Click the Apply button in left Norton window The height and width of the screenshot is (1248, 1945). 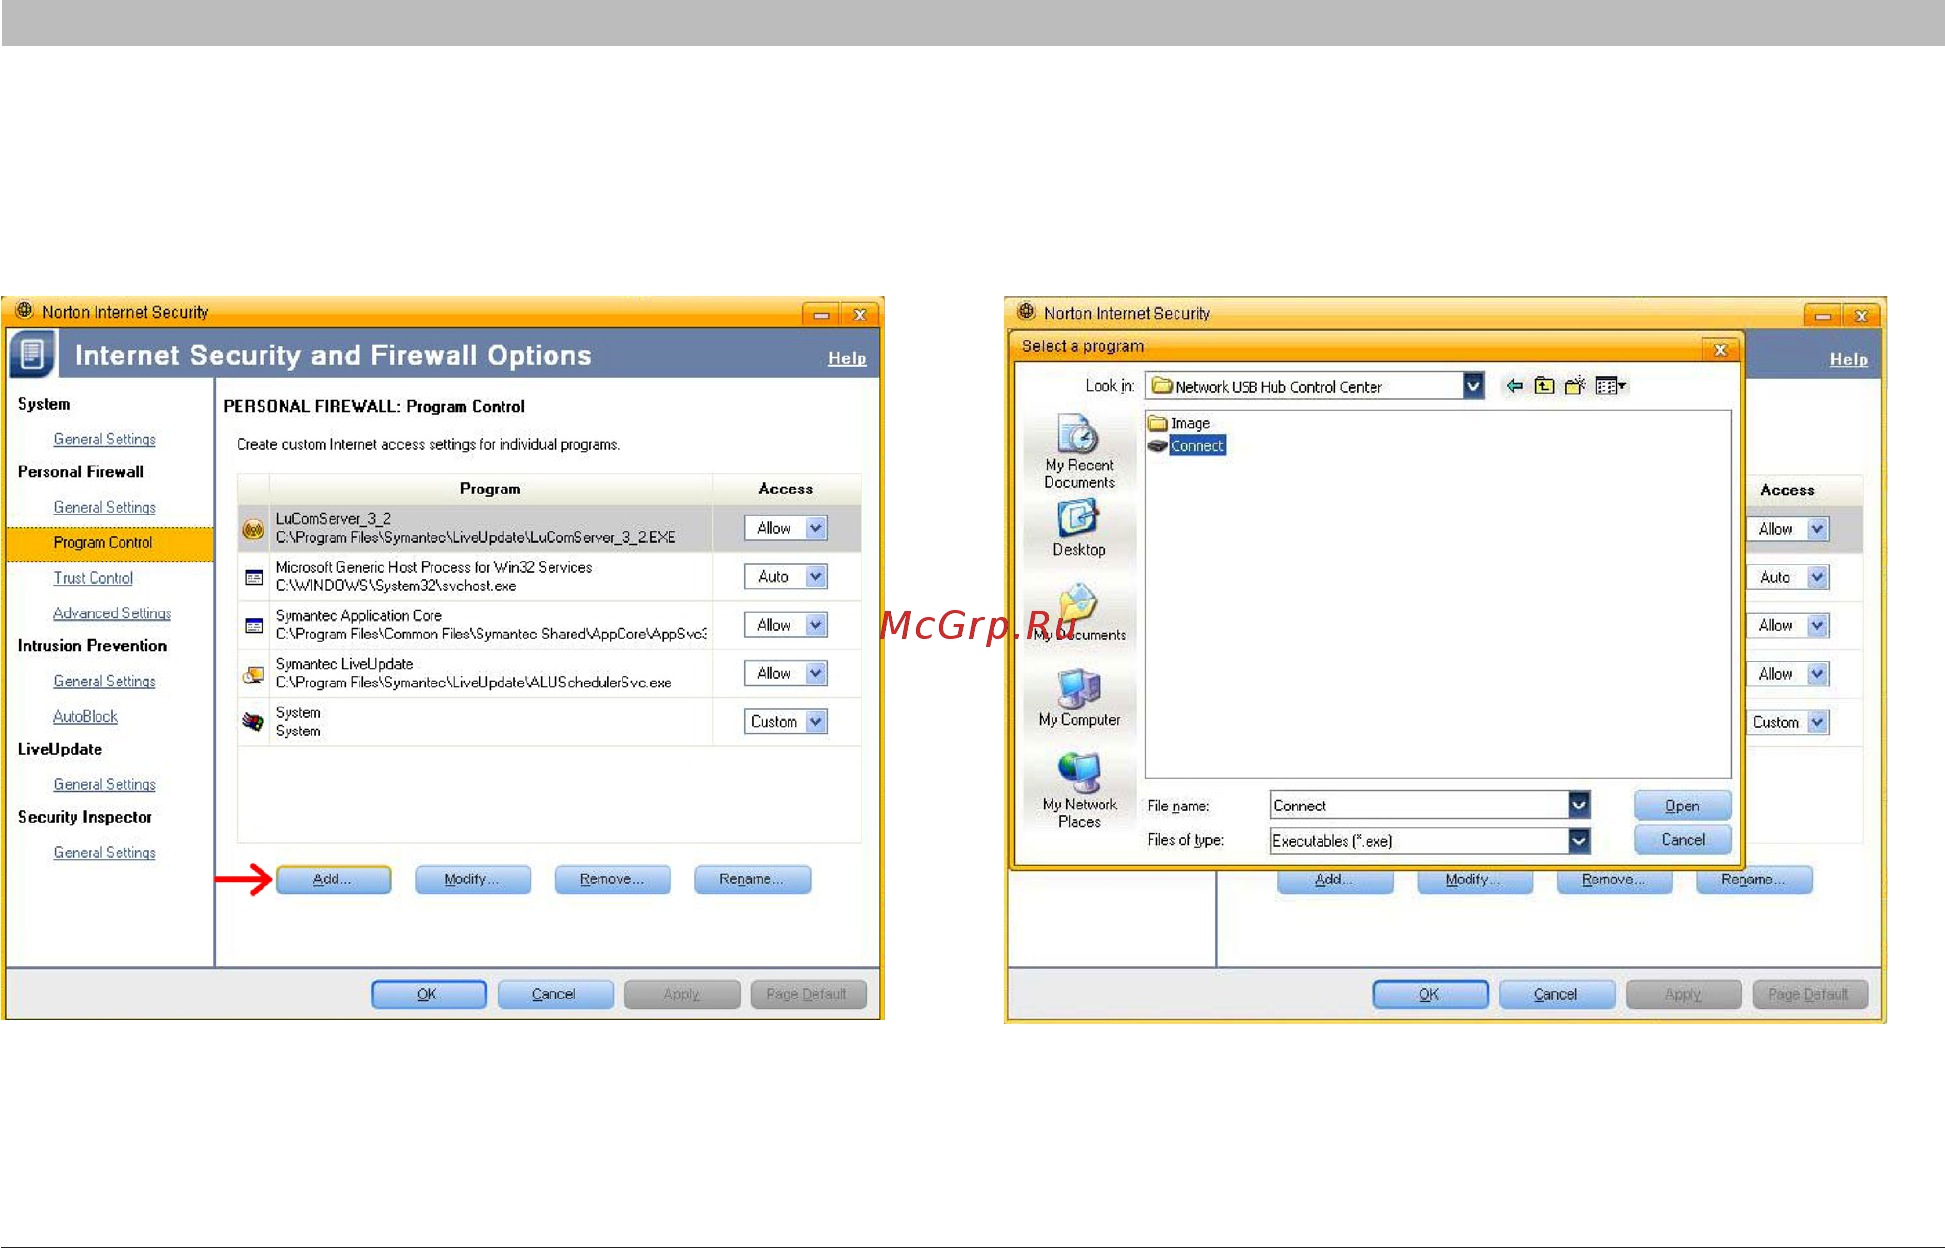click(682, 994)
